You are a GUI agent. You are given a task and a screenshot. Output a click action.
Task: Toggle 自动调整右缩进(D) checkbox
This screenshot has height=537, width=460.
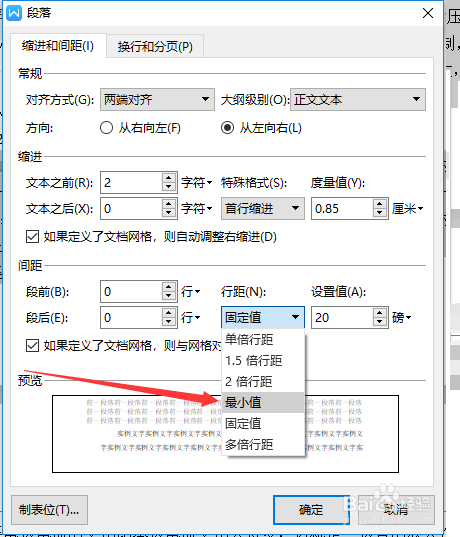pos(32,236)
